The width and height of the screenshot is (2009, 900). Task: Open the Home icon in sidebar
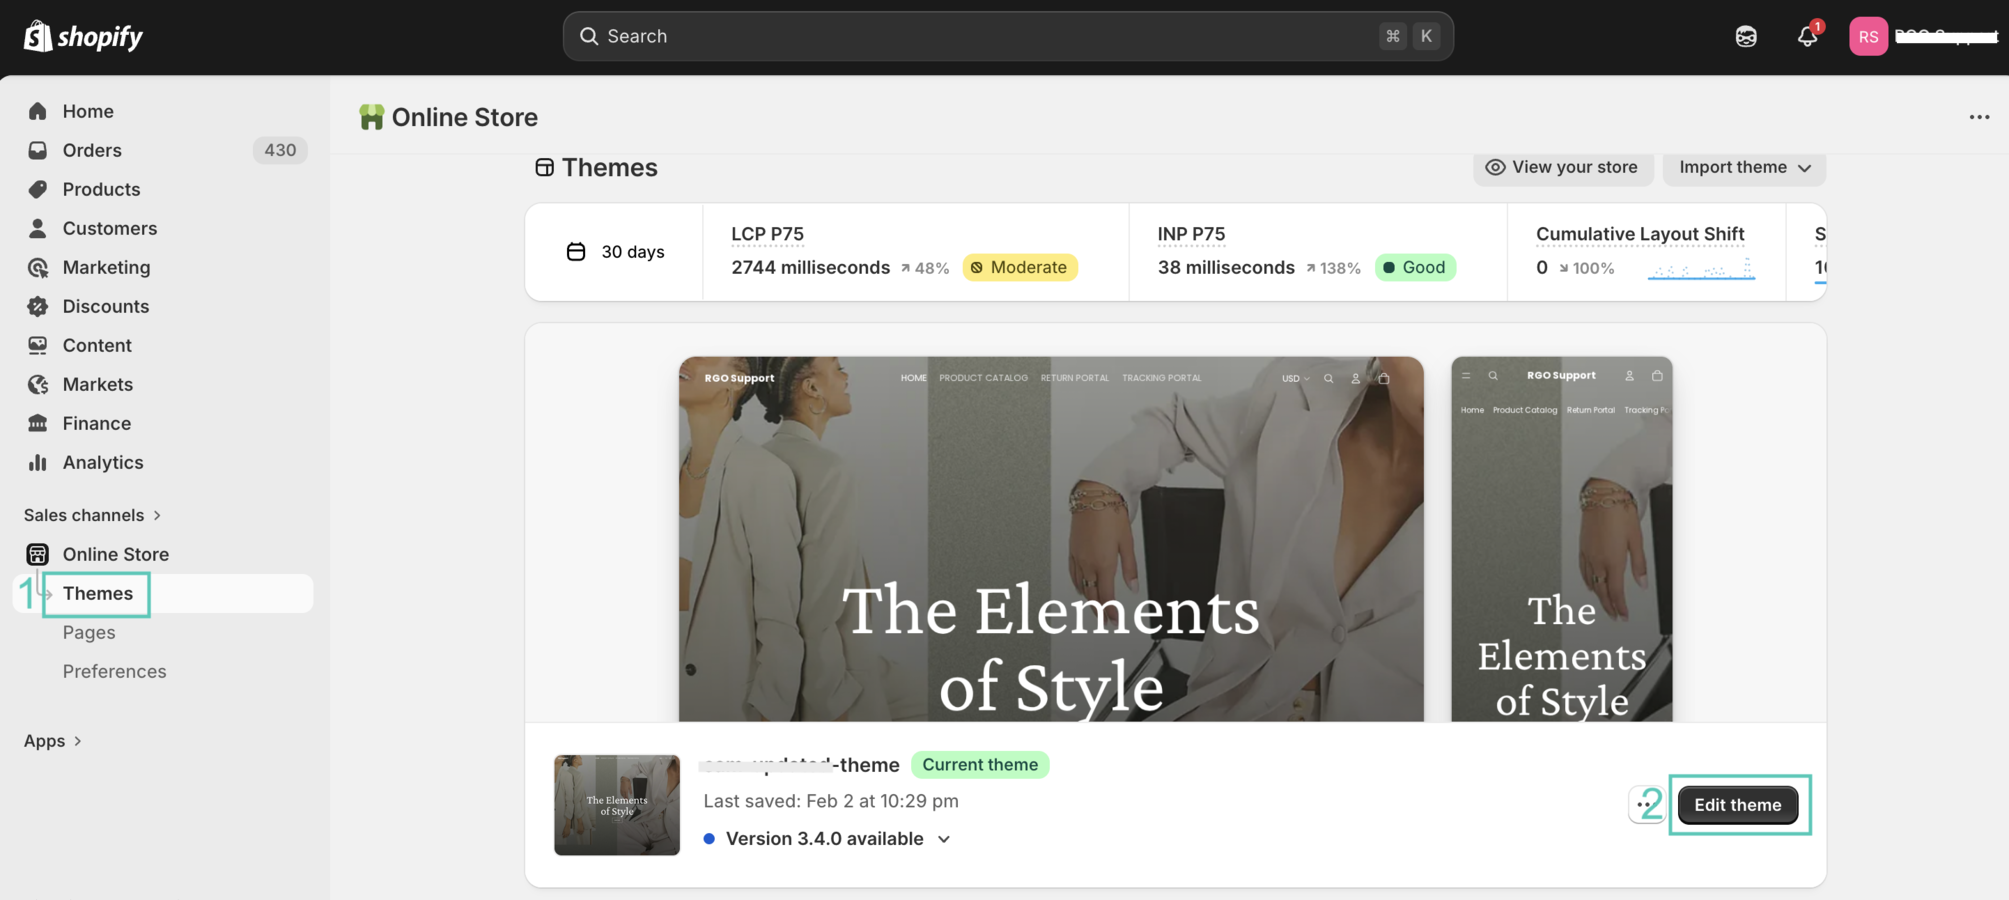[38, 111]
